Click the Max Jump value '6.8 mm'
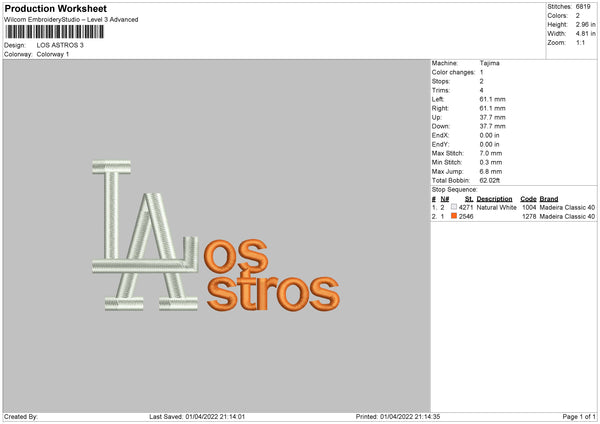 click(491, 171)
